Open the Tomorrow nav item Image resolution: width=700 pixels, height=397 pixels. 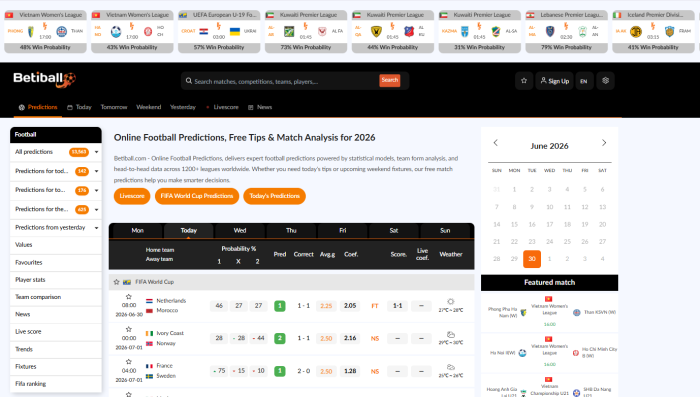[114, 107]
